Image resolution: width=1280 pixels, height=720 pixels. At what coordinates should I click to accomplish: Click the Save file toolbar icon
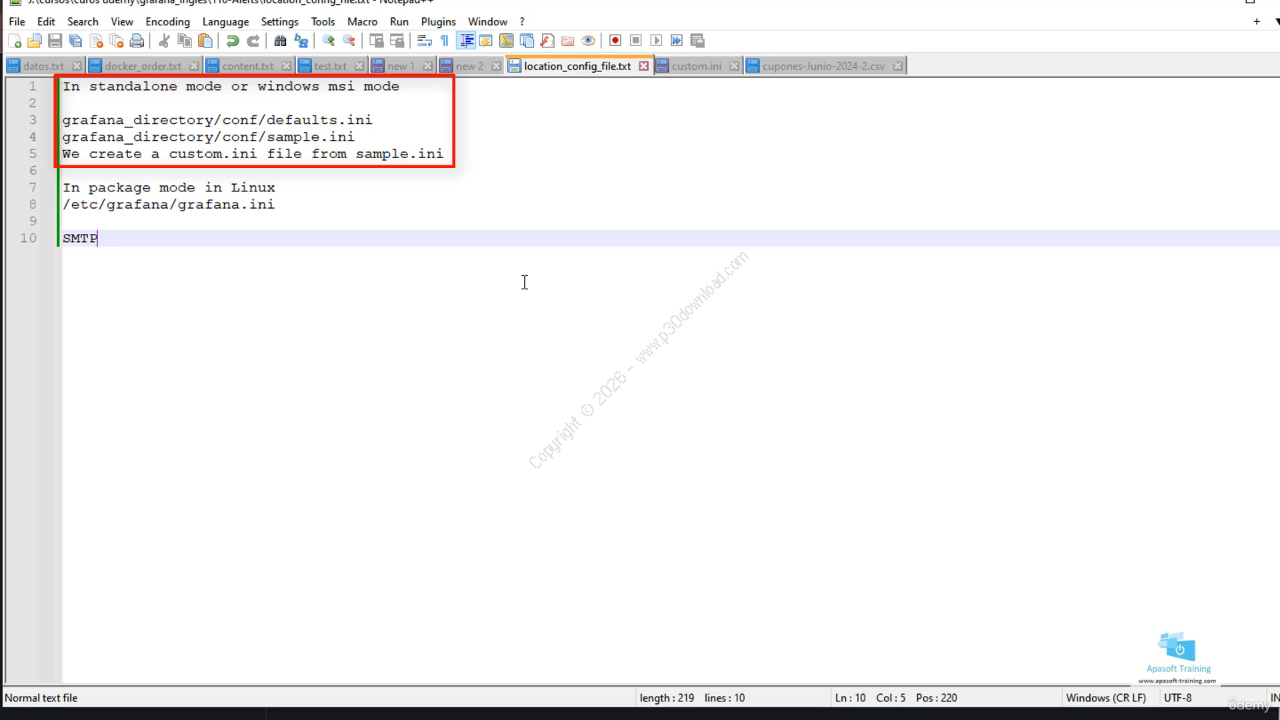tap(55, 41)
